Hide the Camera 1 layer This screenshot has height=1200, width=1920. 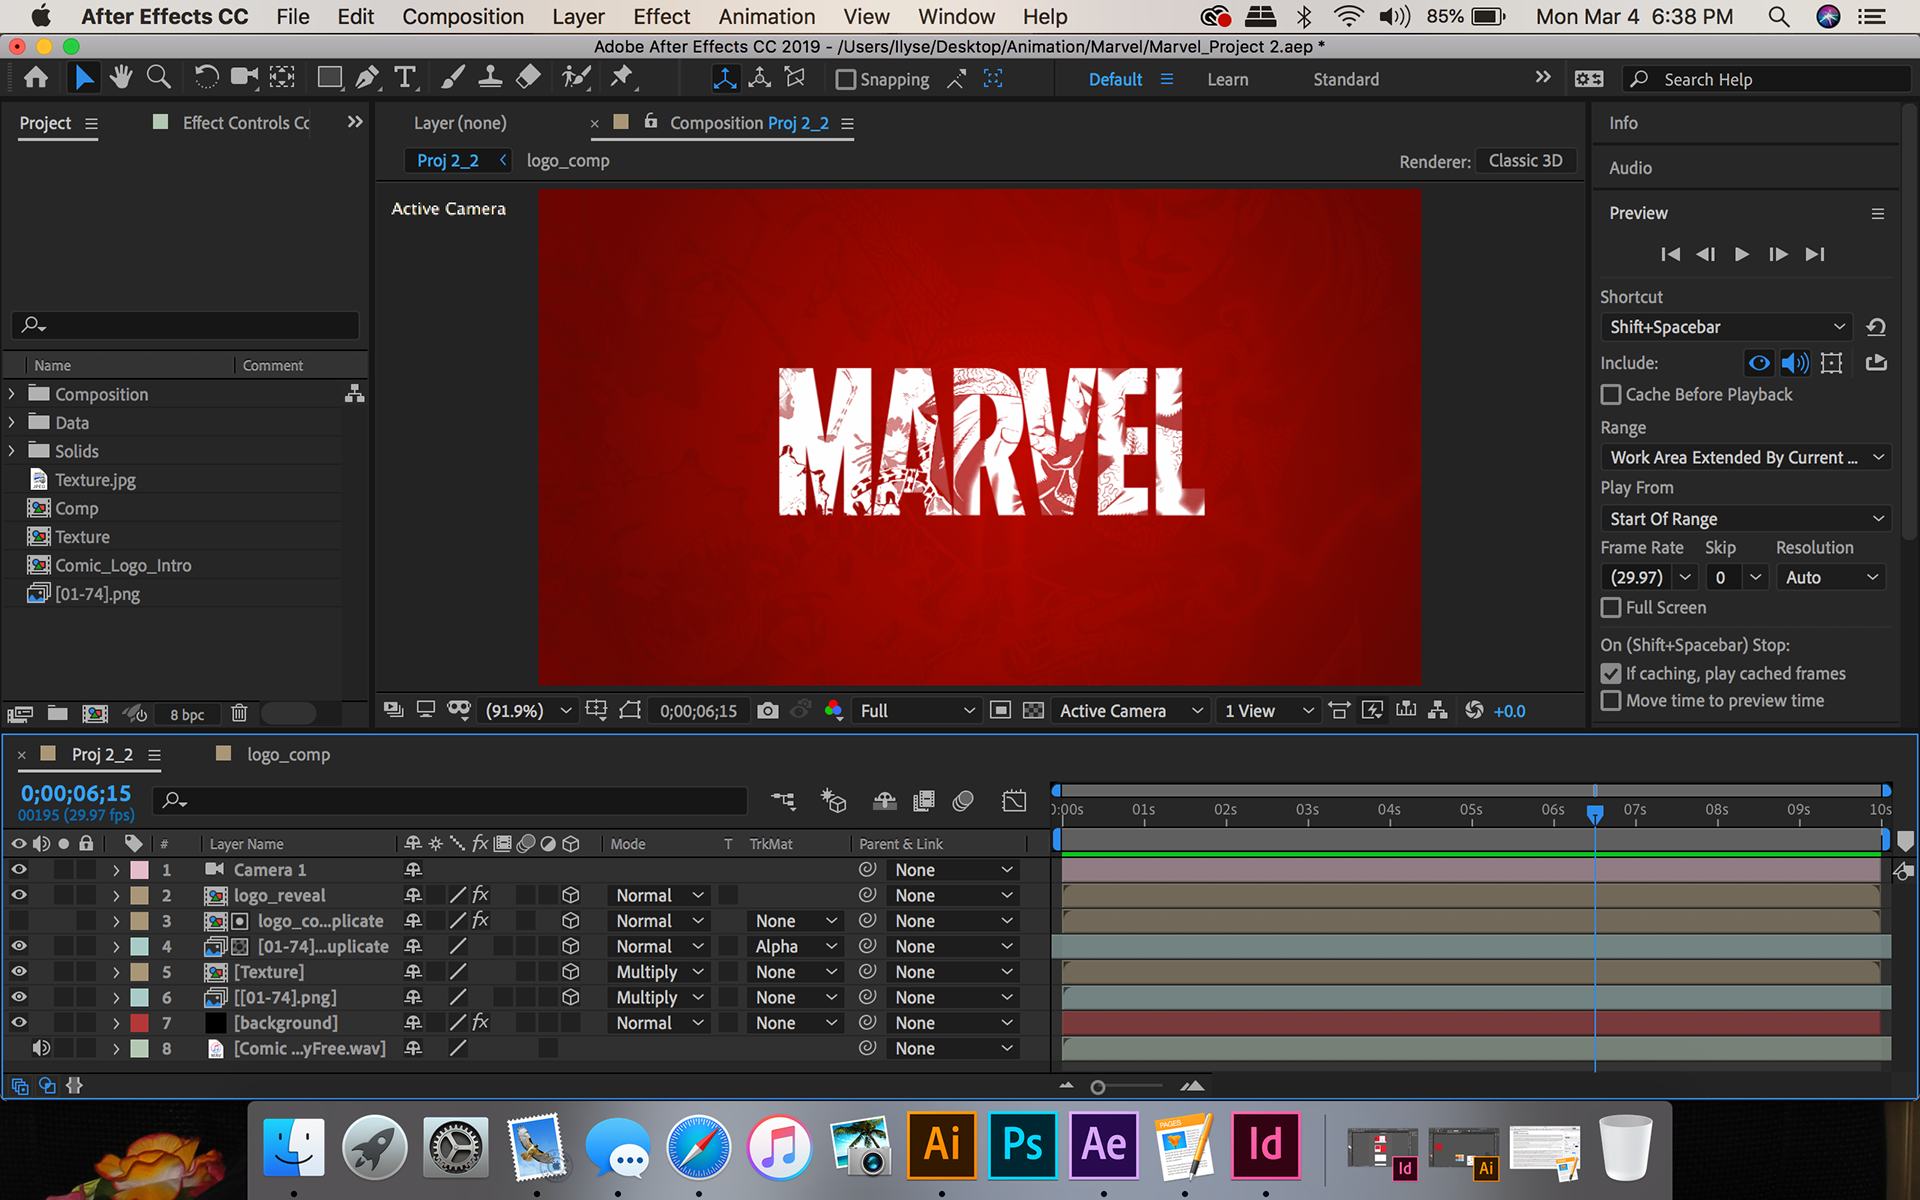[x=18, y=870]
